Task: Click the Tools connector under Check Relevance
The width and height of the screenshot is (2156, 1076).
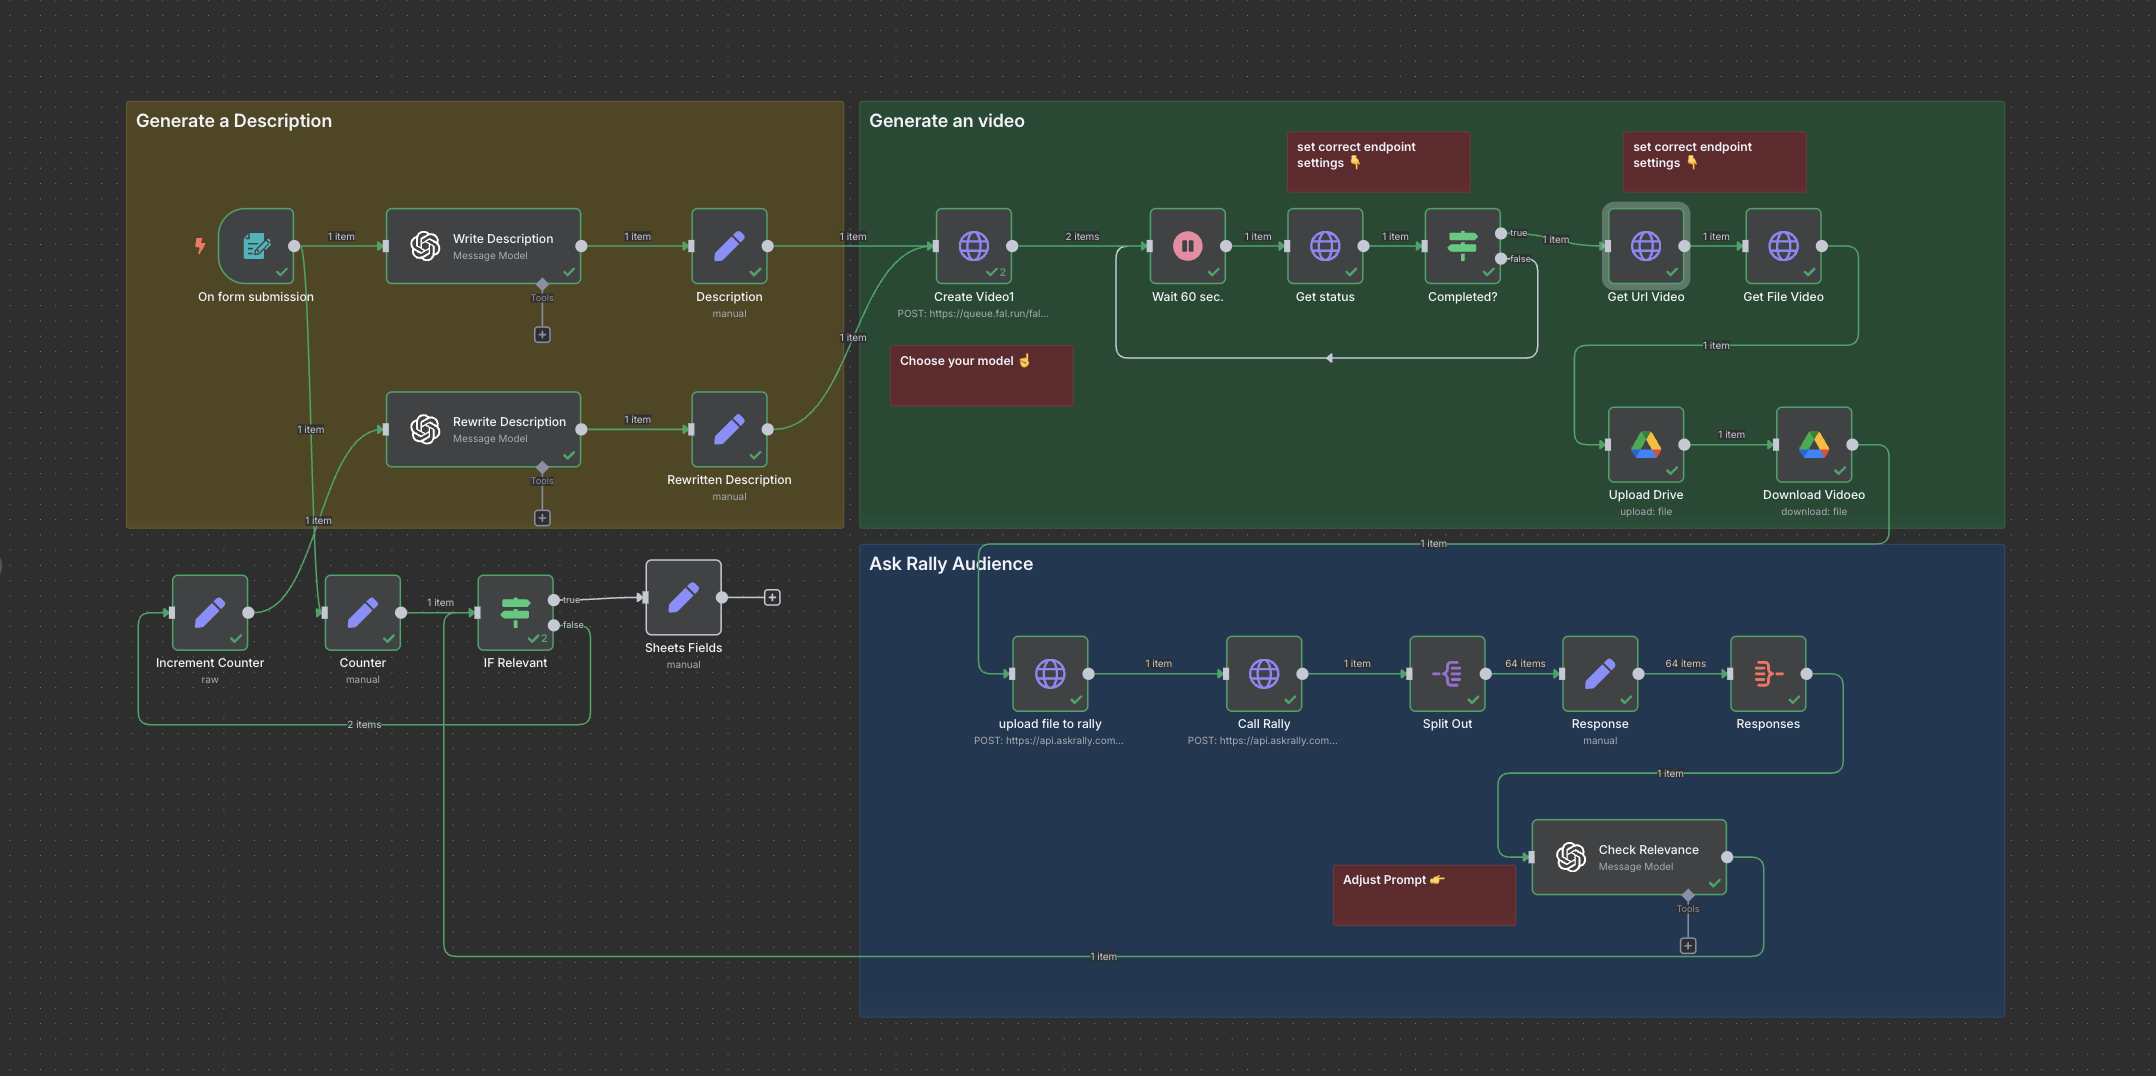Action: [x=1688, y=896]
